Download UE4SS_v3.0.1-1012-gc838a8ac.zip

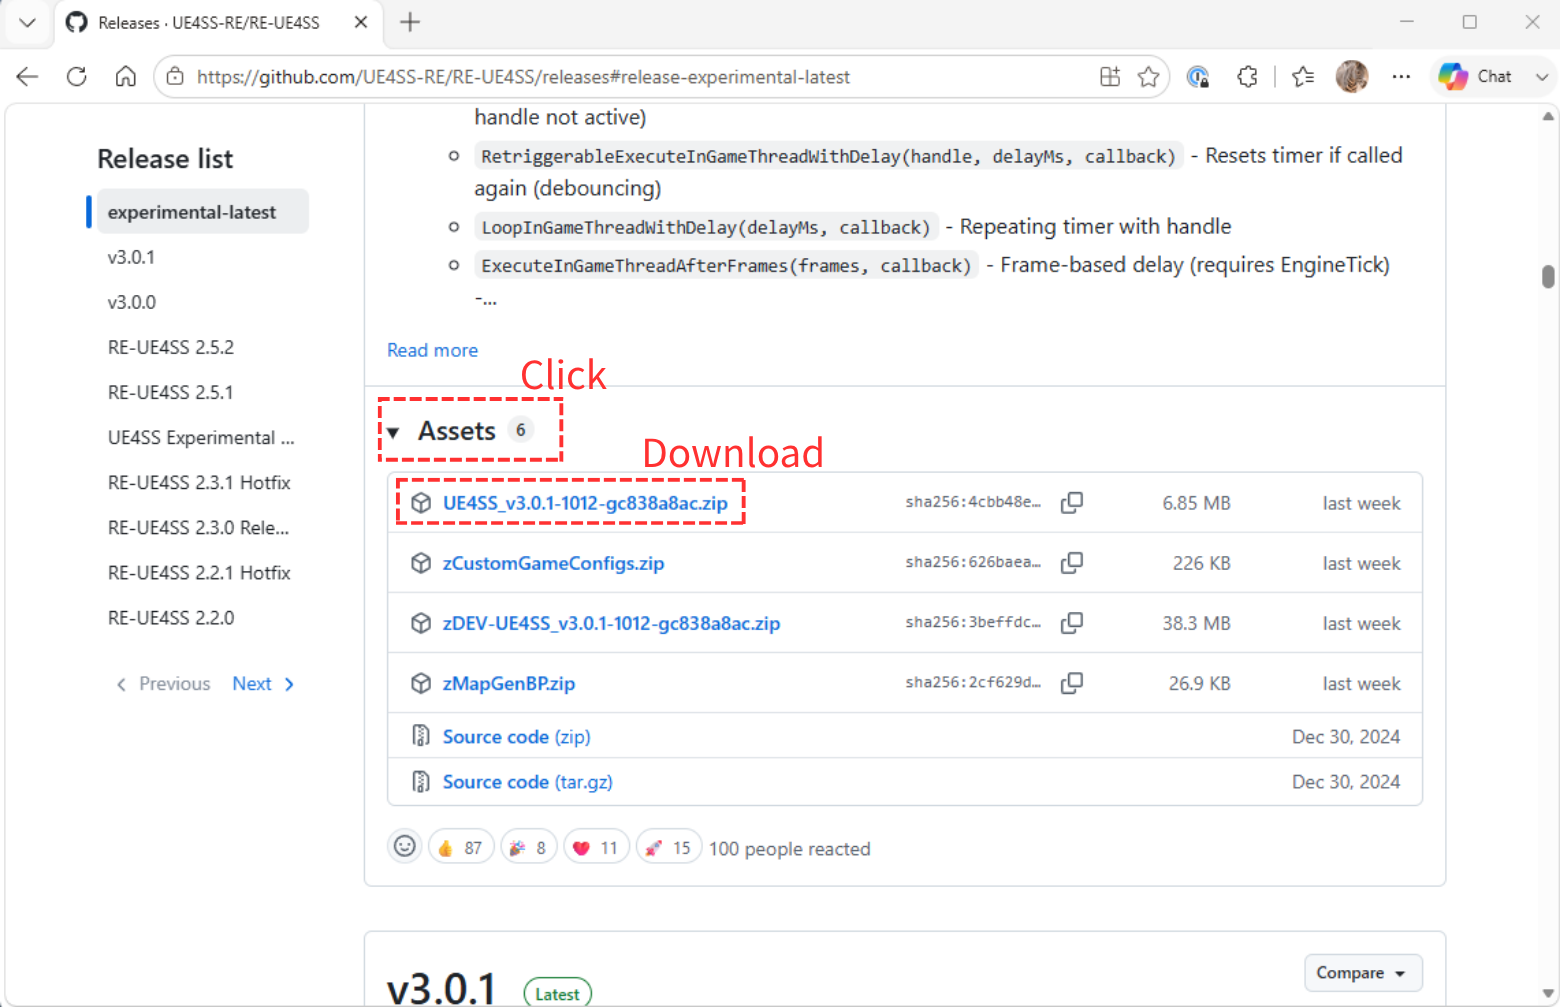tap(585, 503)
